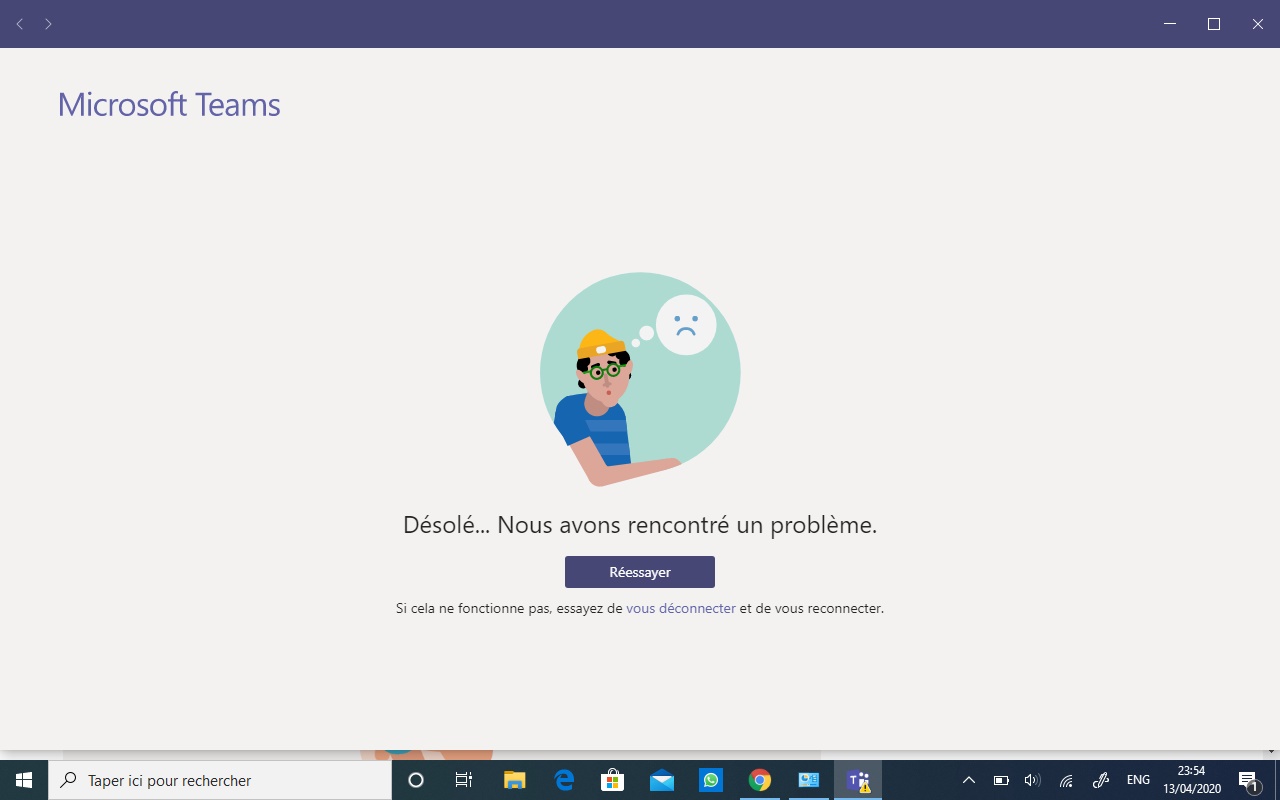Open Wi-Fi network settings

click(x=1066, y=780)
